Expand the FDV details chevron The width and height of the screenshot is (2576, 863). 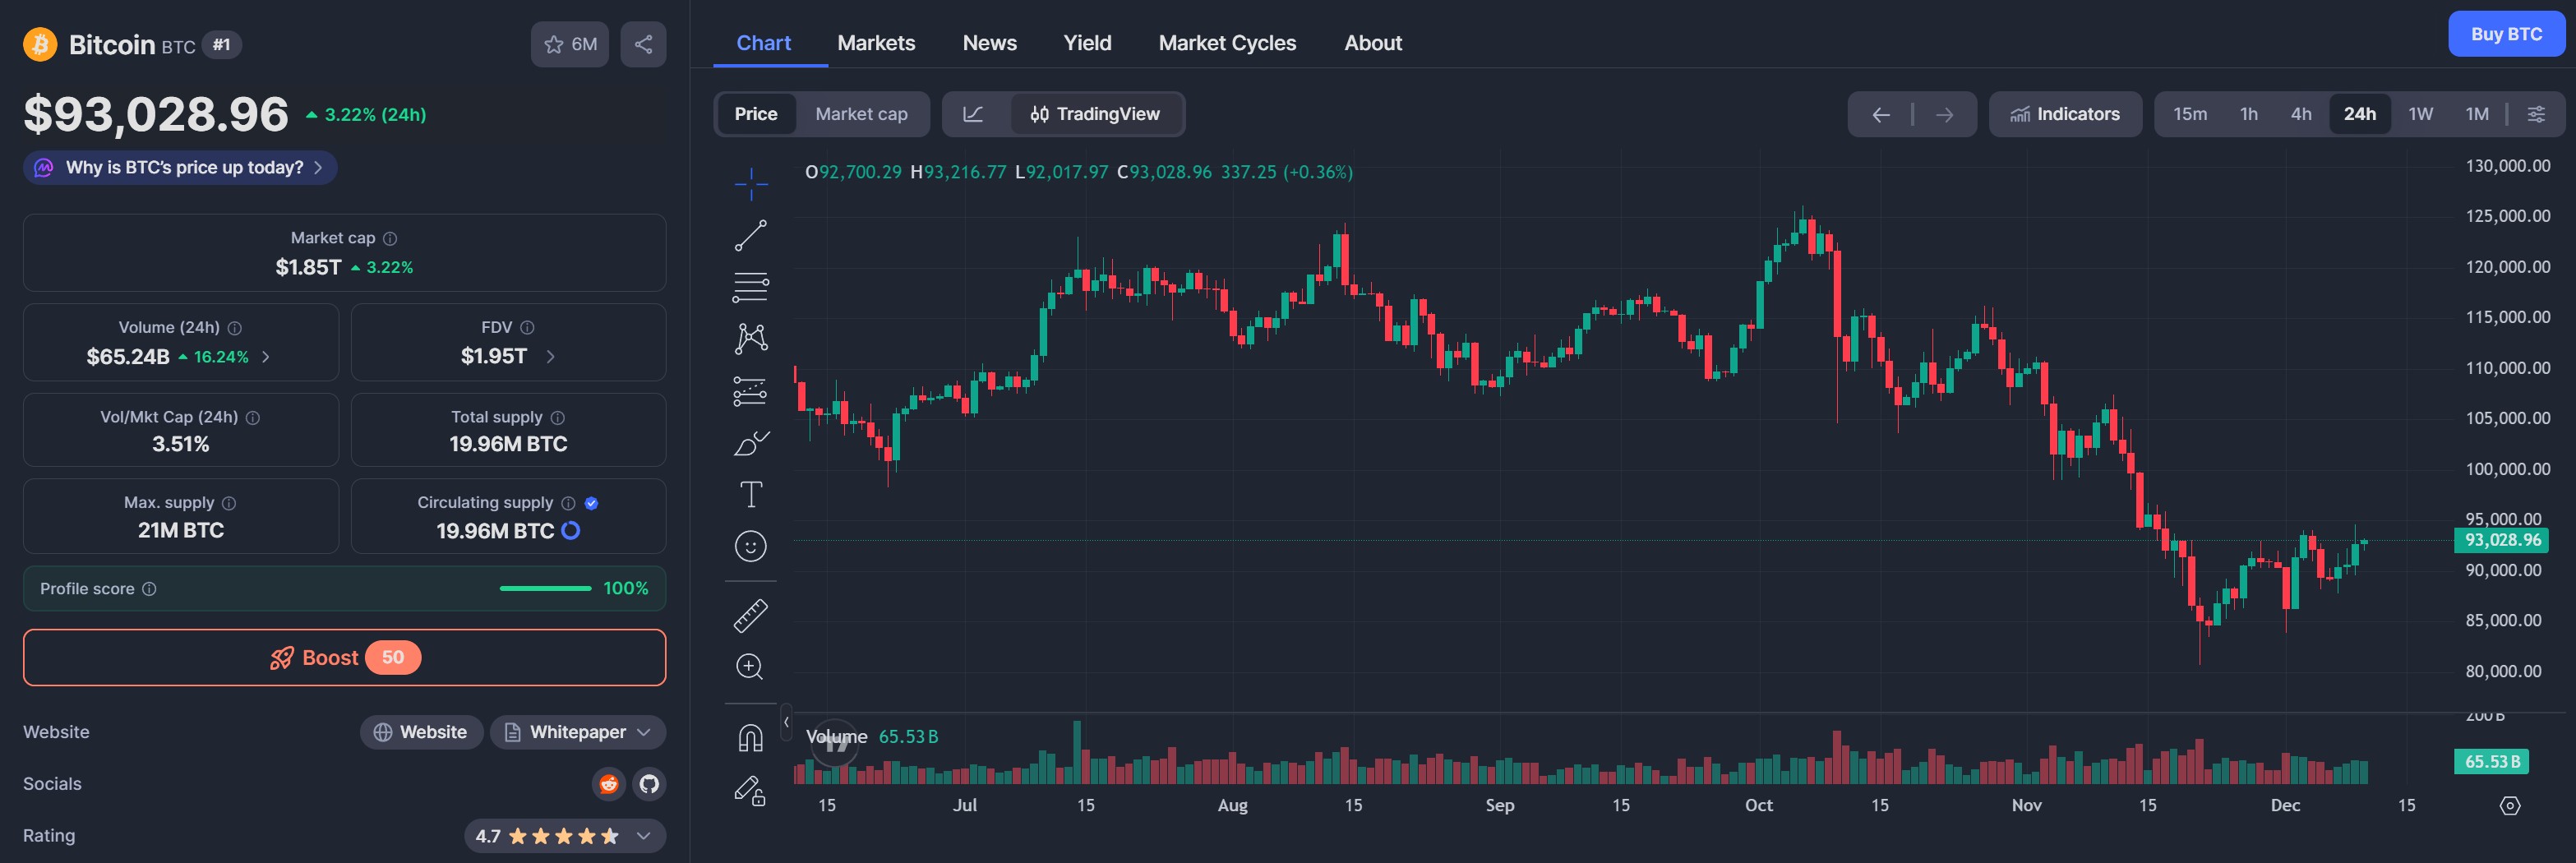[x=550, y=356]
